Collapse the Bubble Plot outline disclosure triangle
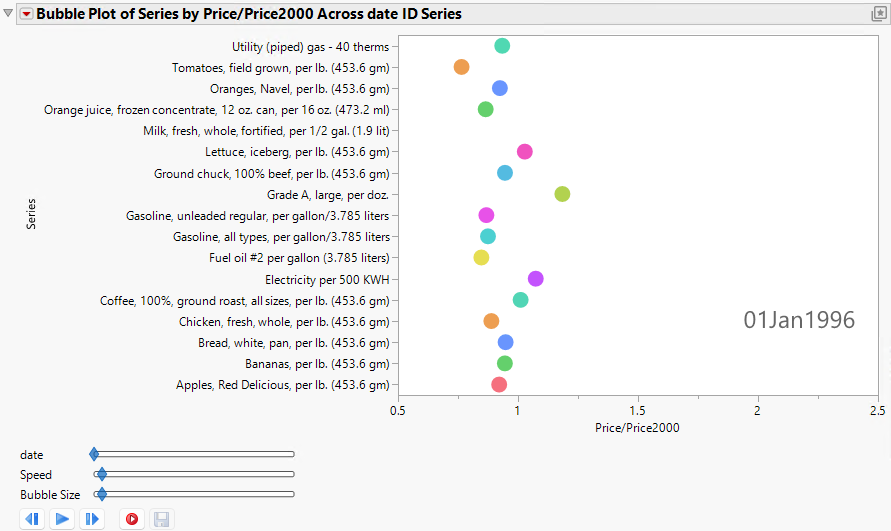The width and height of the screenshot is (891, 531). [x=9, y=14]
